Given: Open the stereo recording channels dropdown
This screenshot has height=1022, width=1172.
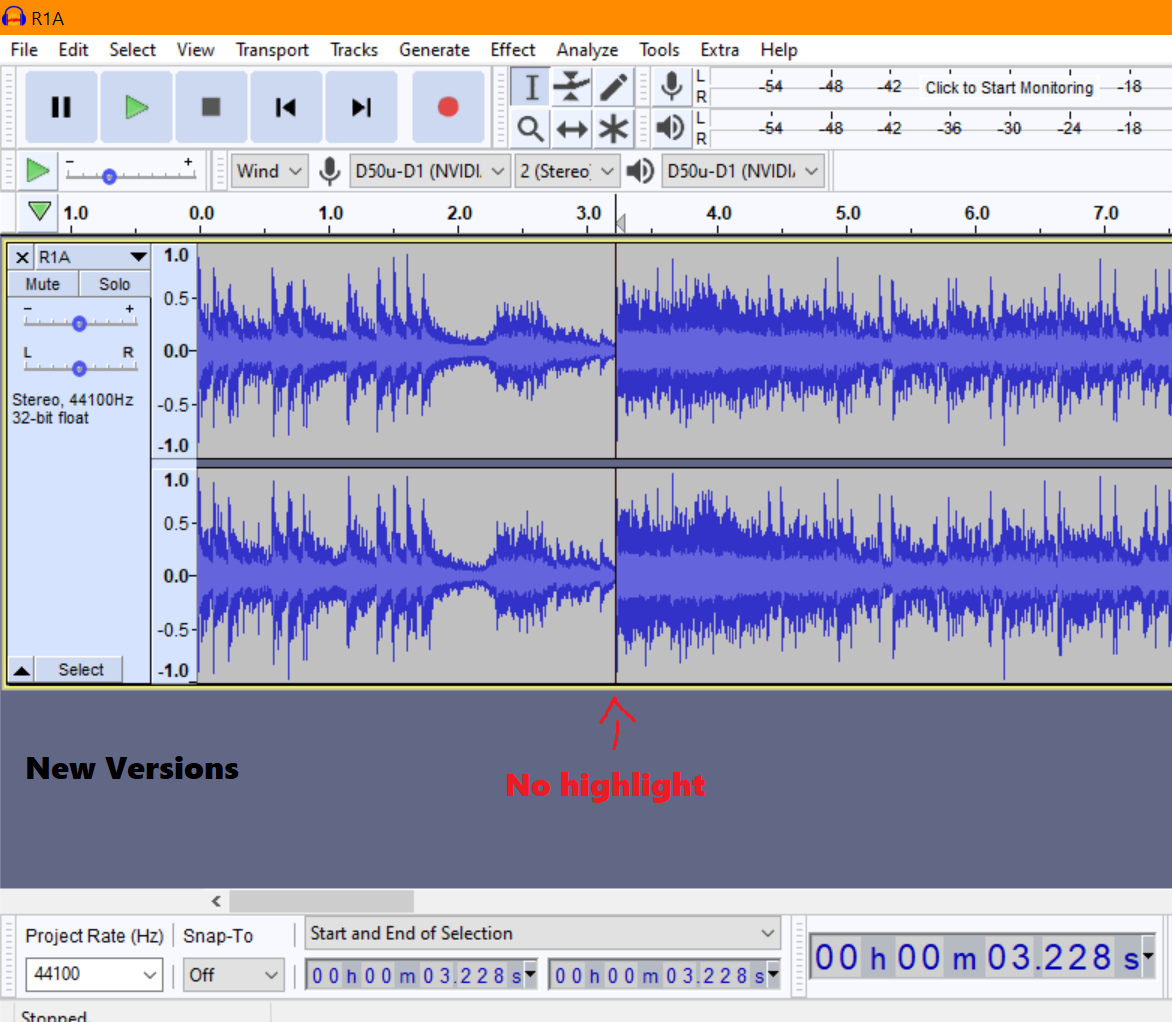Looking at the screenshot, I should click(567, 171).
